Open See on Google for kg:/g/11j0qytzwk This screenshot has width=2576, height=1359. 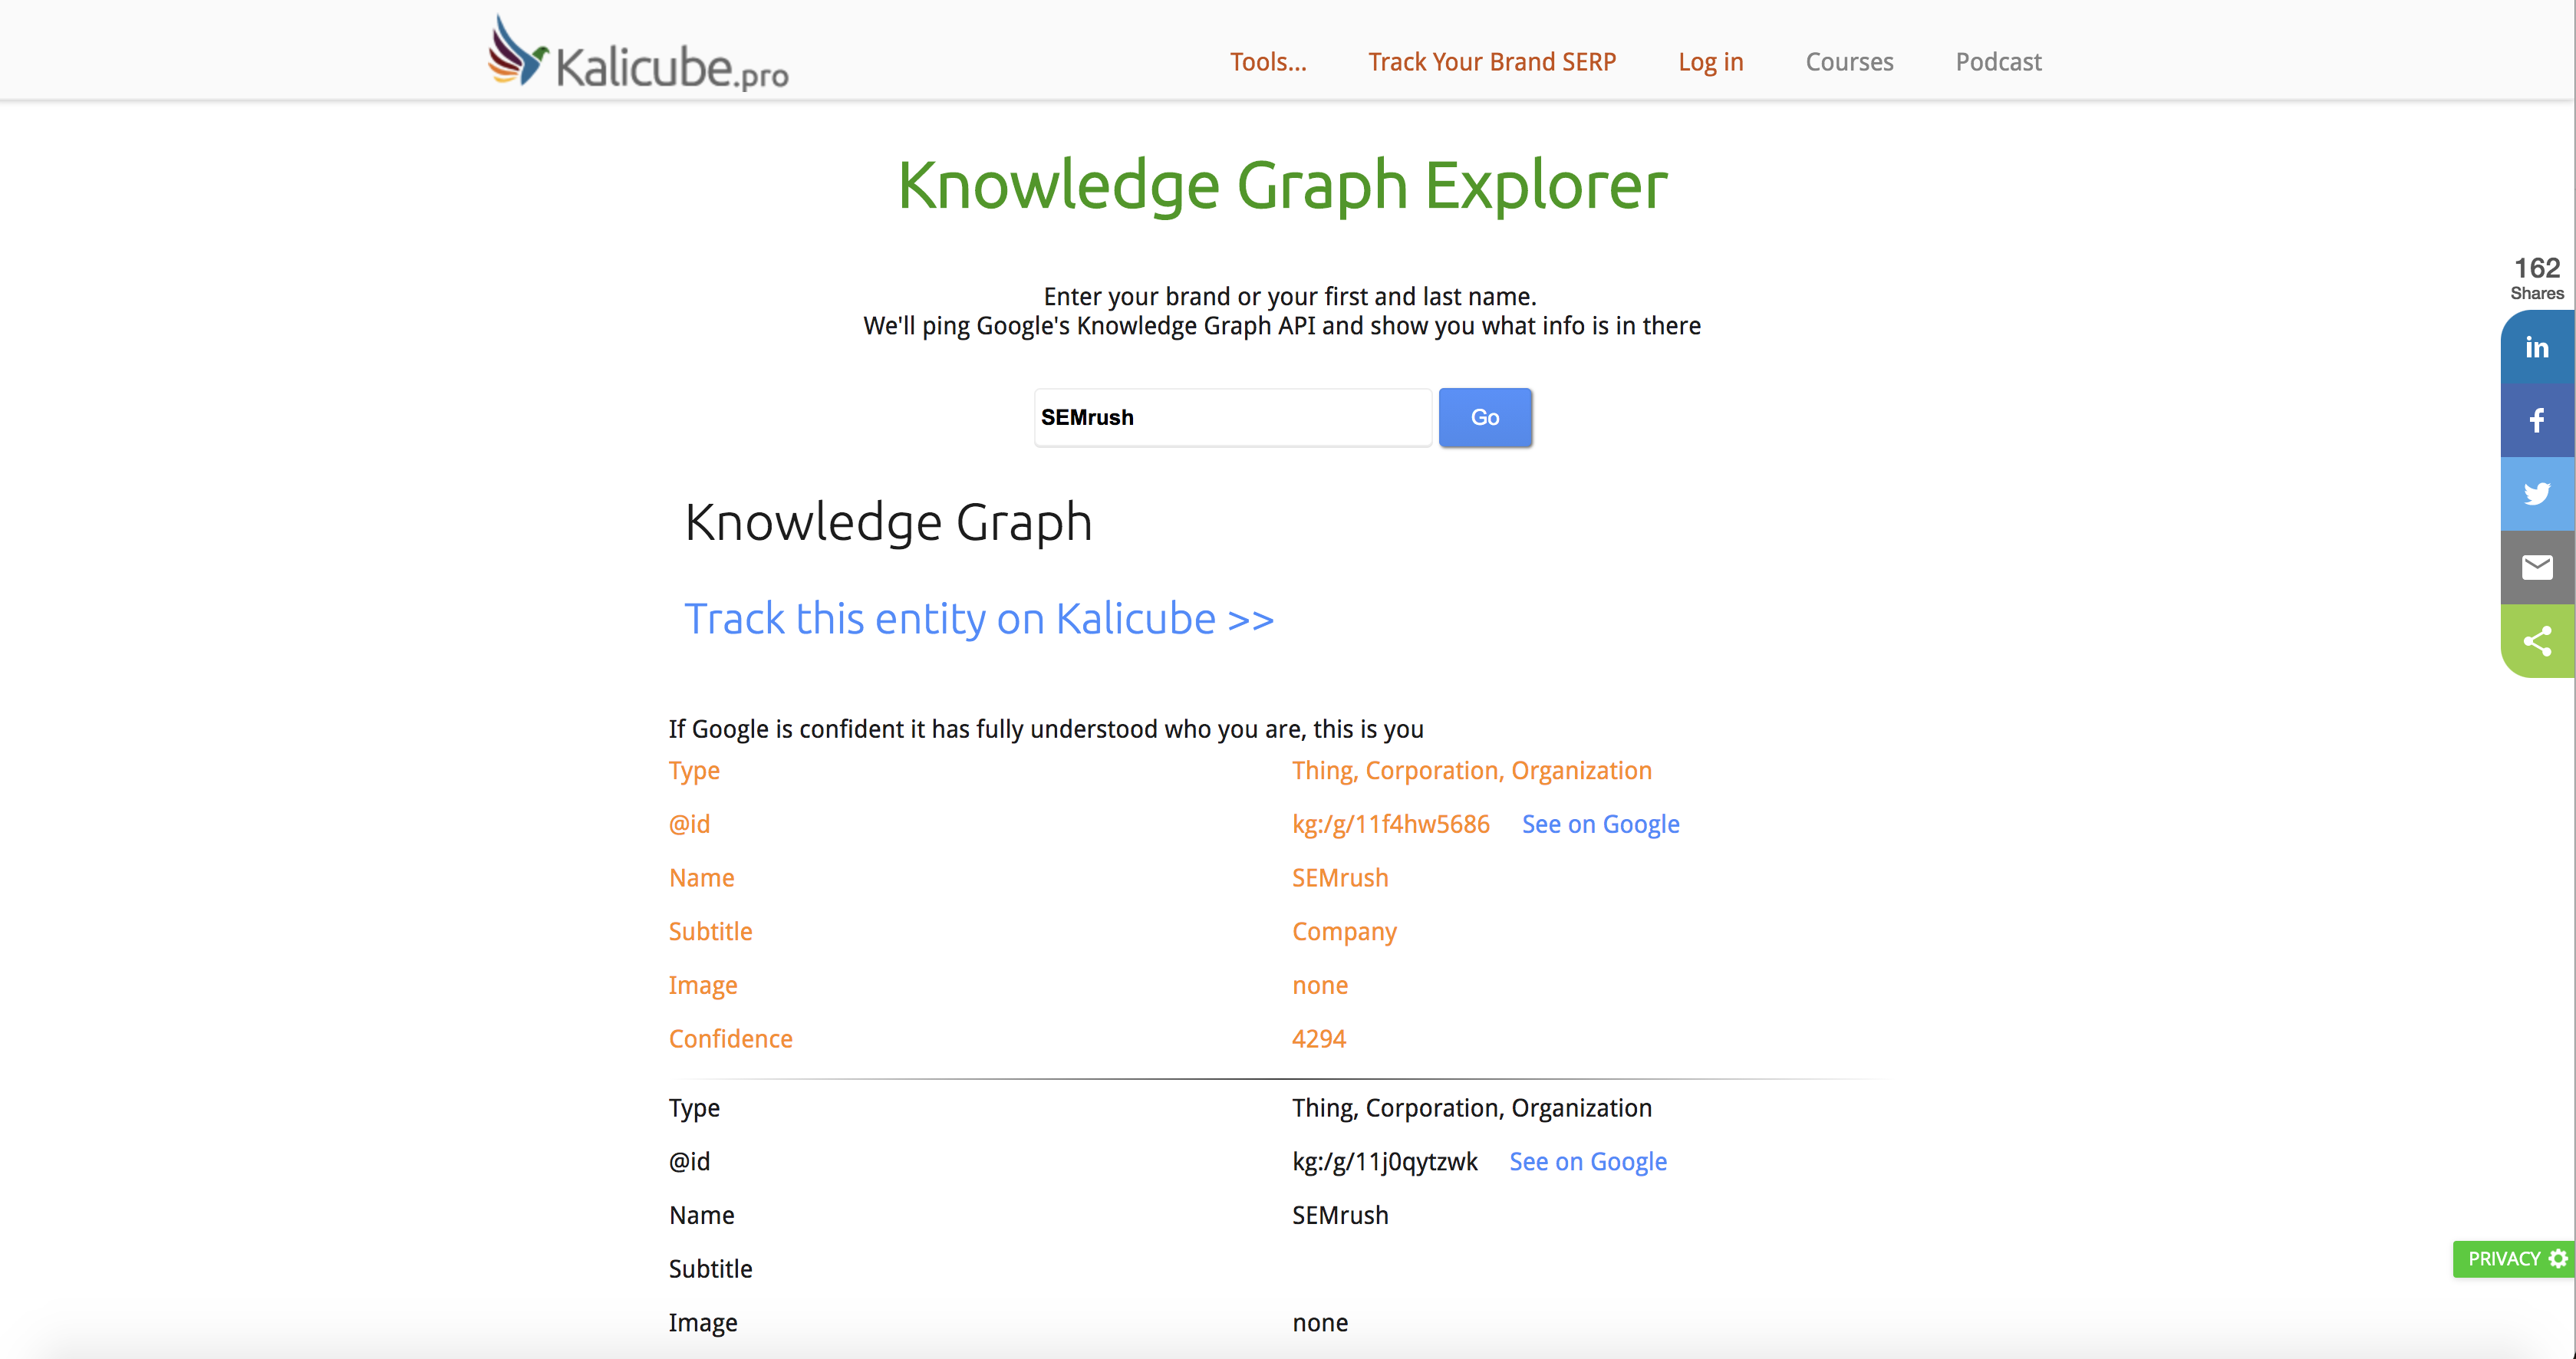(x=1588, y=1161)
